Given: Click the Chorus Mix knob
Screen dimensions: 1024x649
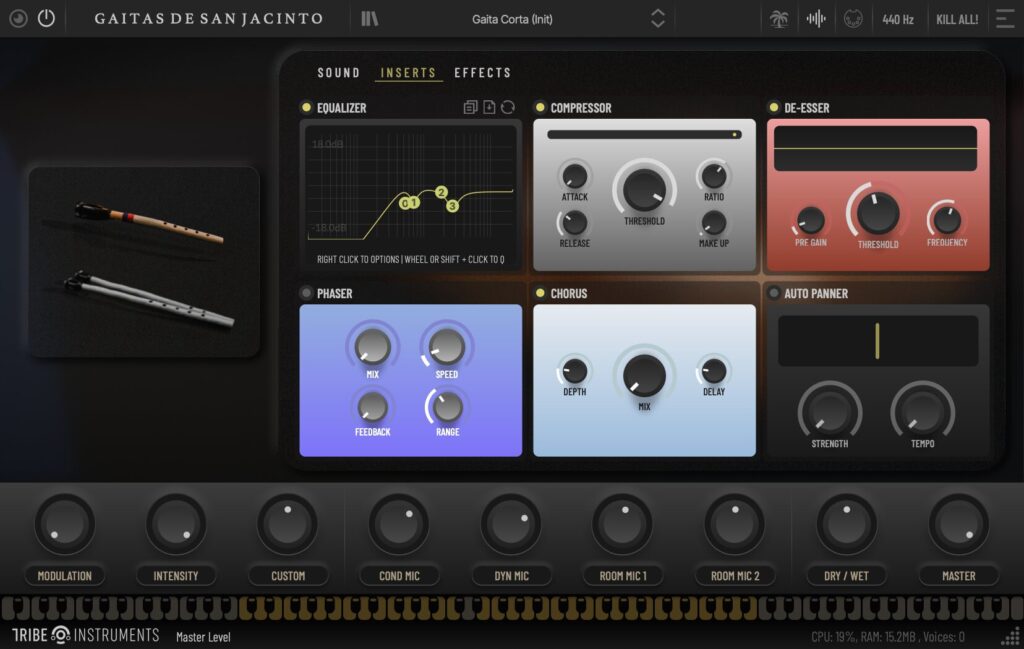Looking at the screenshot, I should tap(644, 375).
